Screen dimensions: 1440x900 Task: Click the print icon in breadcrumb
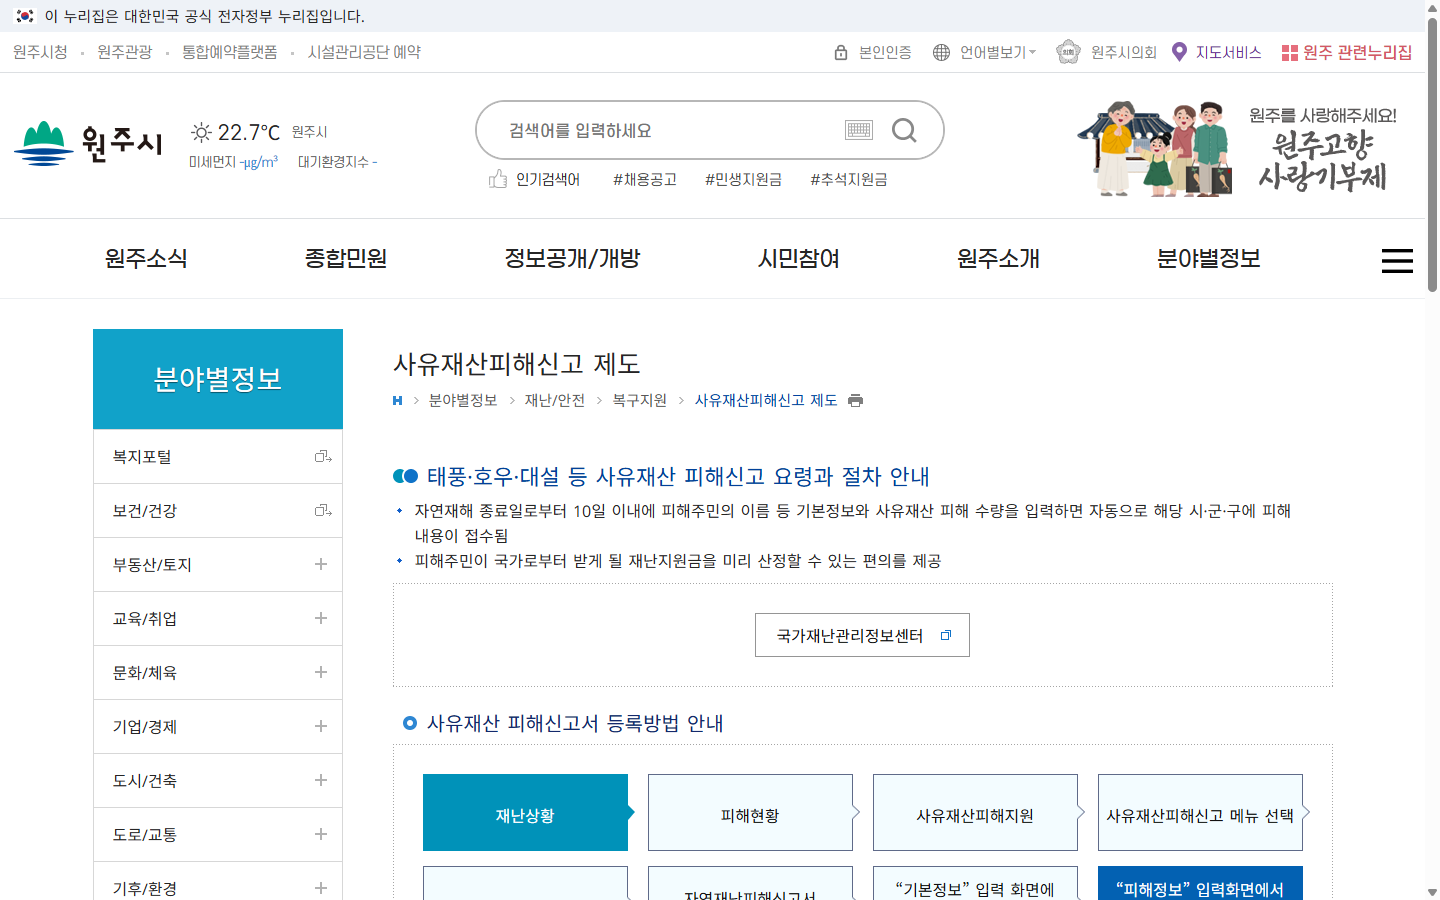[x=855, y=400]
